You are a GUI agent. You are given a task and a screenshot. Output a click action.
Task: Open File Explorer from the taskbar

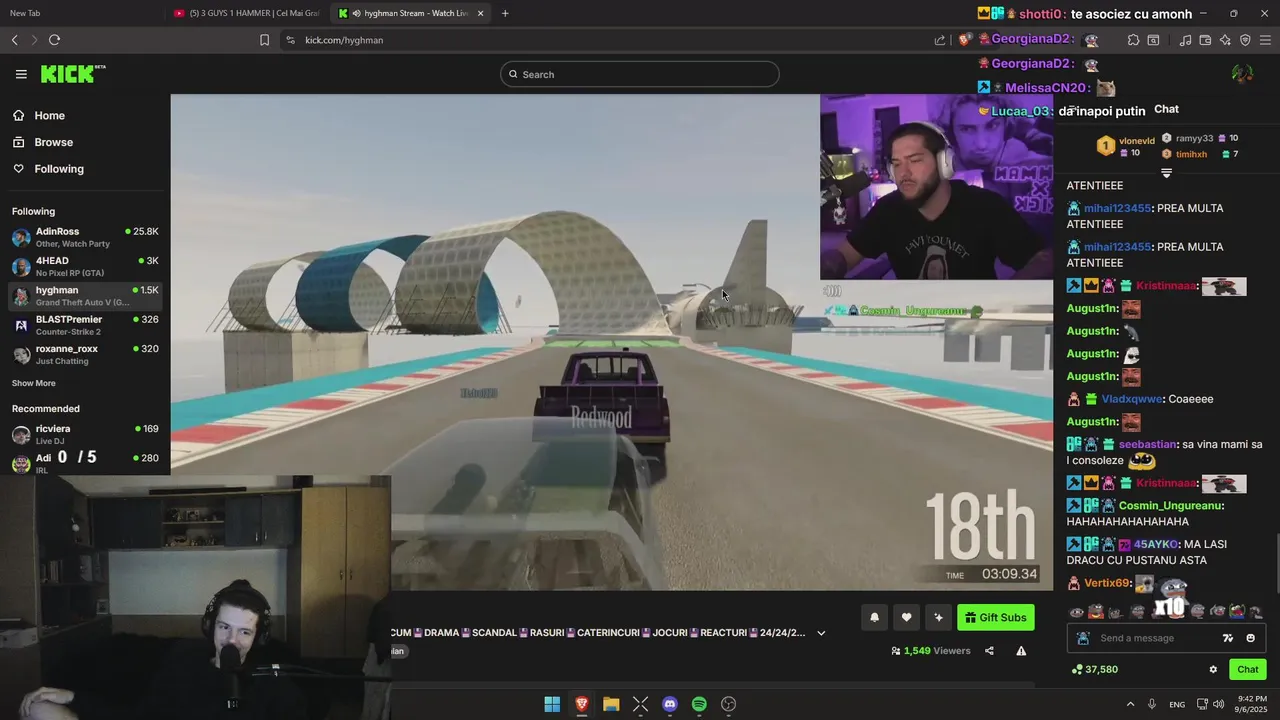tap(611, 704)
